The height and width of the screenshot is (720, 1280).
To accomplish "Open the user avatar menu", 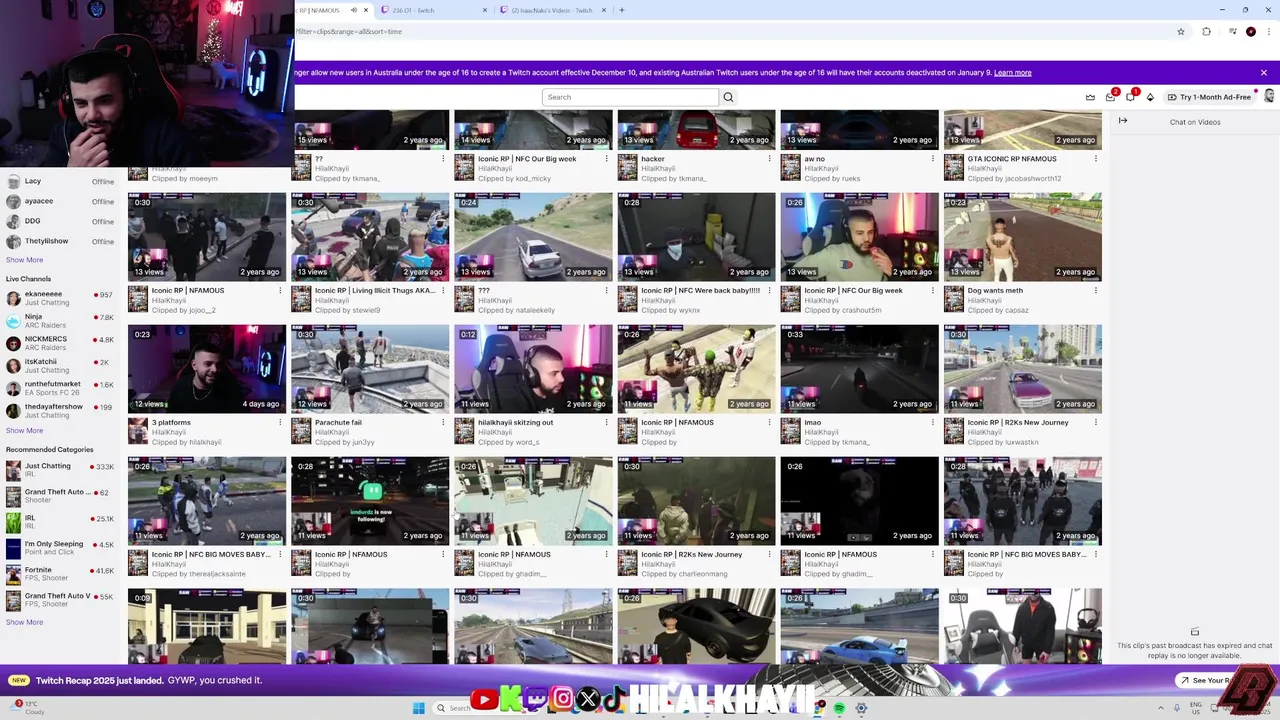I will point(1269,97).
